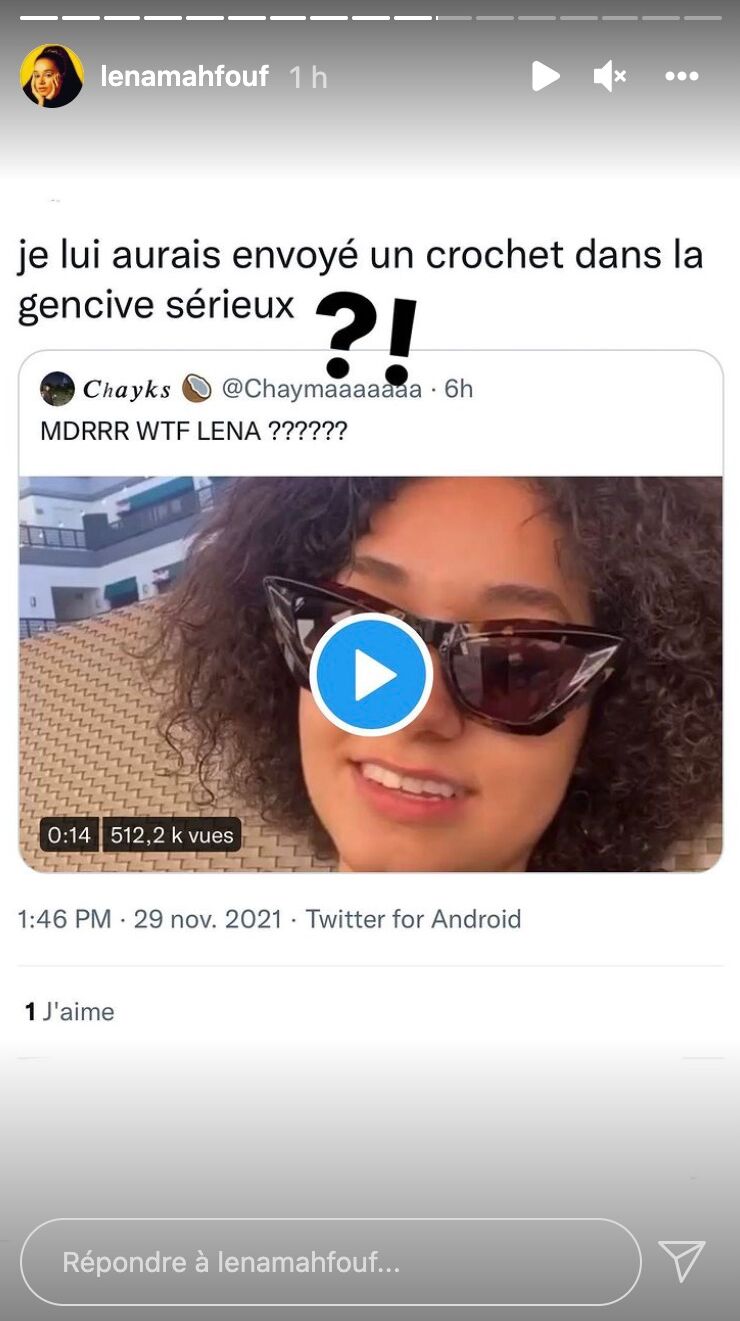This screenshot has width=740, height=1321.
Task: Open the @Chaymaaaaaaa handle
Action: 321,389
